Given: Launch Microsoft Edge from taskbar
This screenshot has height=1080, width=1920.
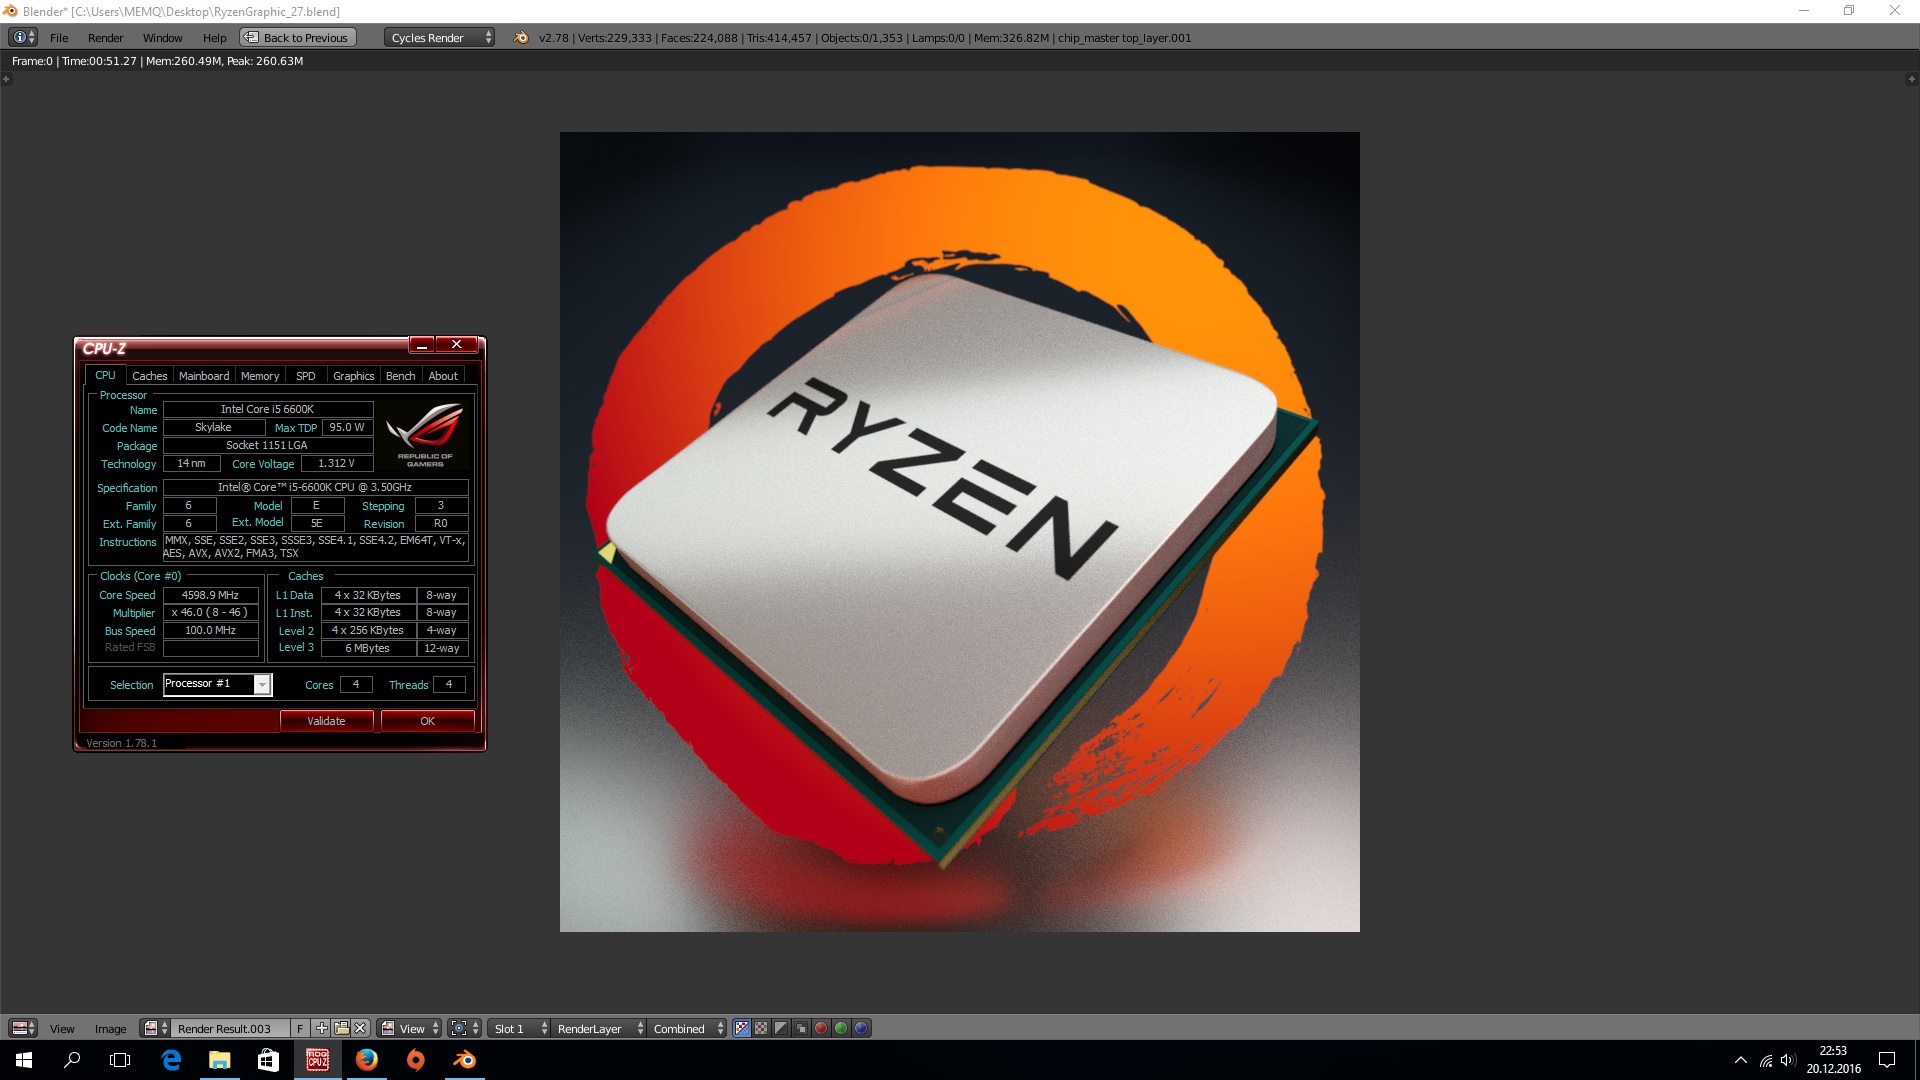Looking at the screenshot, I should pyautogui.click(x=171, y=1060).
